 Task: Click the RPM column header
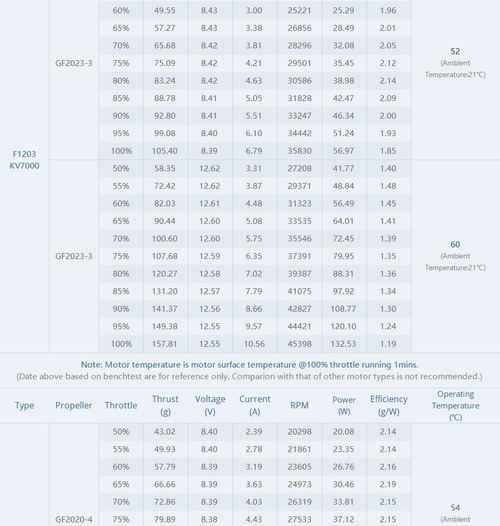(x=299, y=405)
